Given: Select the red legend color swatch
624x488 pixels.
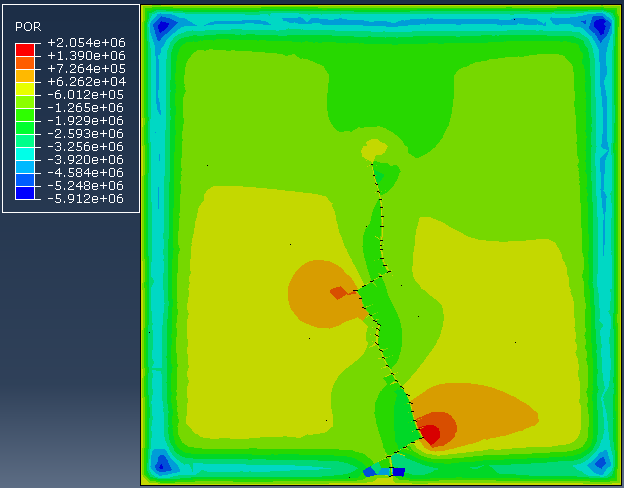Looking at the screenshot, I should (x=25, y=50).
